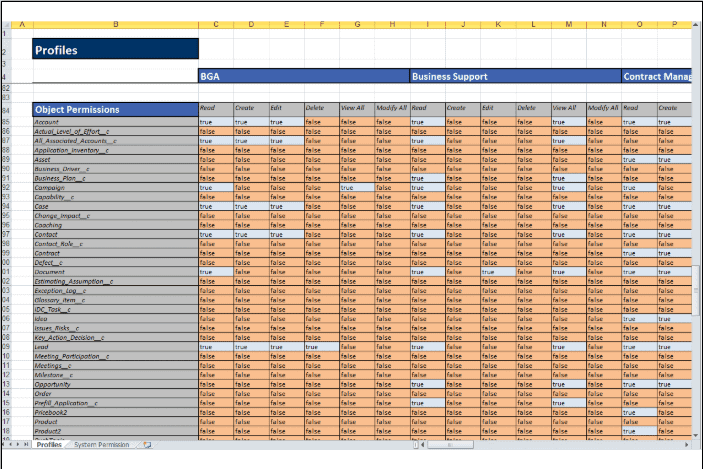Image resolution: width=703 pixels, height=469 pixels.
Task: Open the System Permission sheet tab
Action: pos(101,444)
